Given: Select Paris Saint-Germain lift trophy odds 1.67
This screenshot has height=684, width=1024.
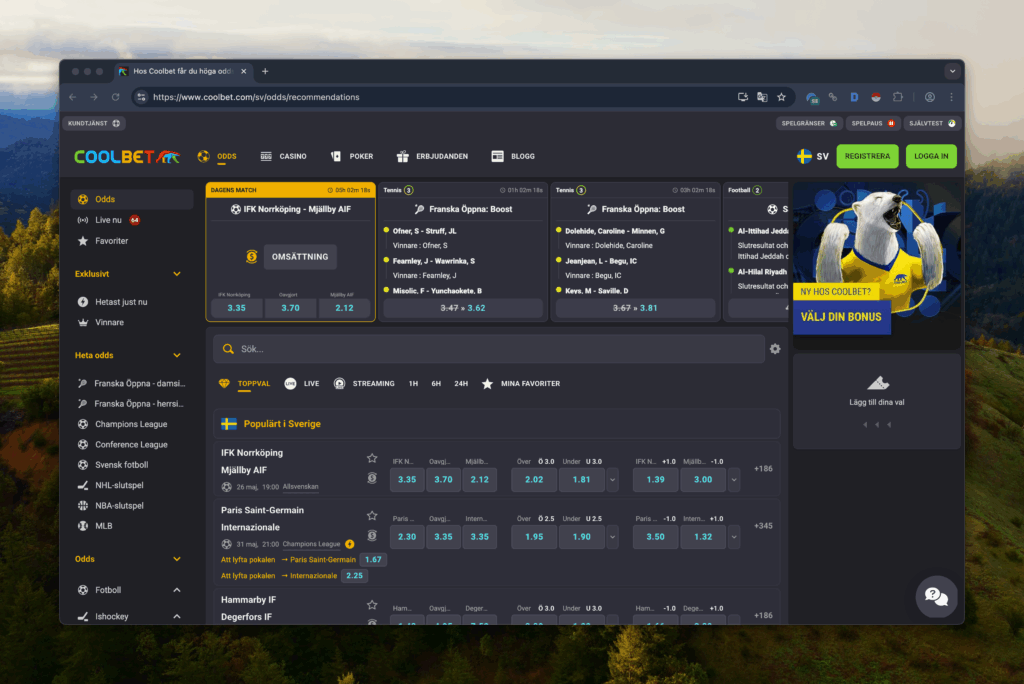Looking at the screenshot, I should tap(373, 559).
